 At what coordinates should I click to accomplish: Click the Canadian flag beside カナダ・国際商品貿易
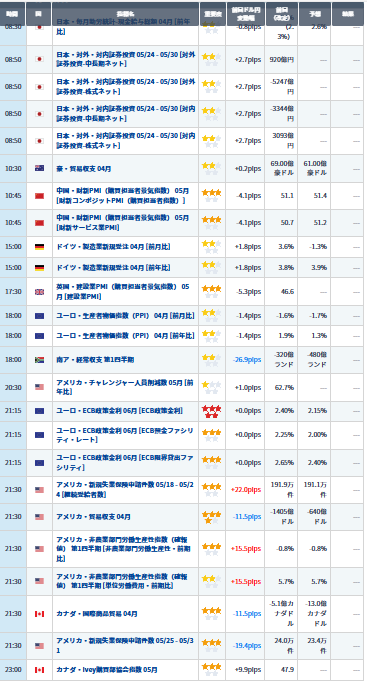[x=39, y=614]
